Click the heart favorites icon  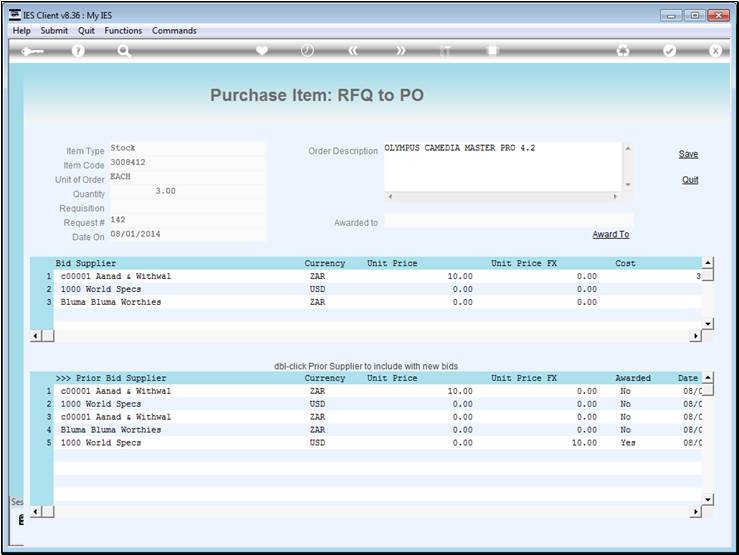(262, 50)
